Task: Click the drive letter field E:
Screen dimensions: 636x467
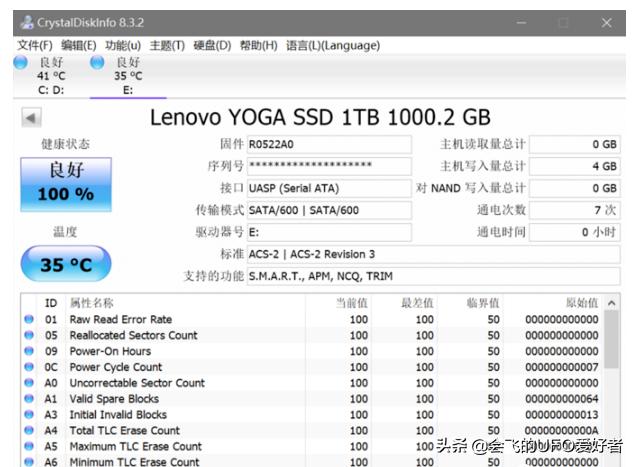Action: coord(329,232)
